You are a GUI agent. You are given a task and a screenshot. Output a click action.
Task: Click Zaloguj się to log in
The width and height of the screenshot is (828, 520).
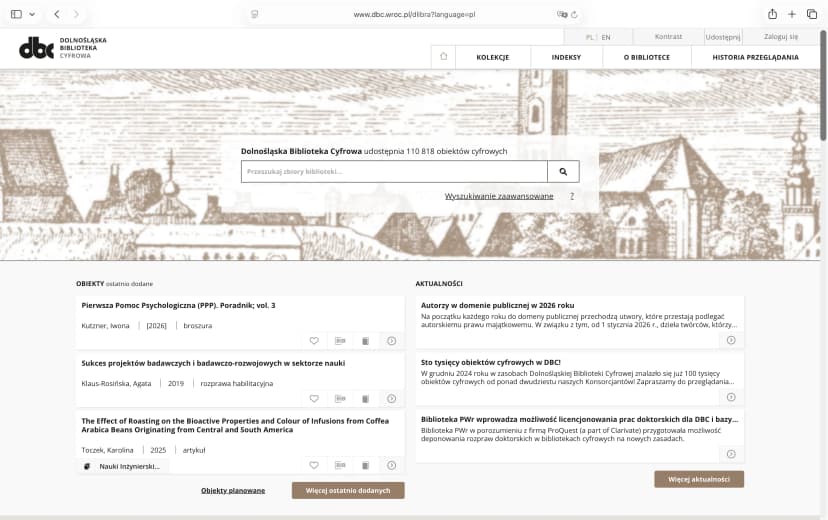coord(780,36)
